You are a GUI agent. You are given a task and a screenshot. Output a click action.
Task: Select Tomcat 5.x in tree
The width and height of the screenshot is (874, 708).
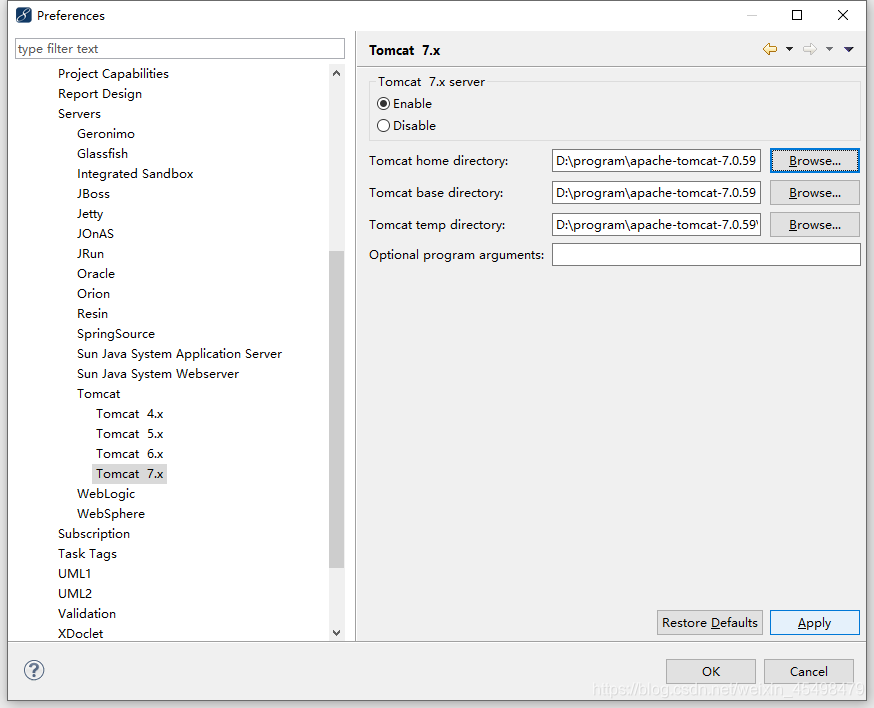tap(129, 434)
